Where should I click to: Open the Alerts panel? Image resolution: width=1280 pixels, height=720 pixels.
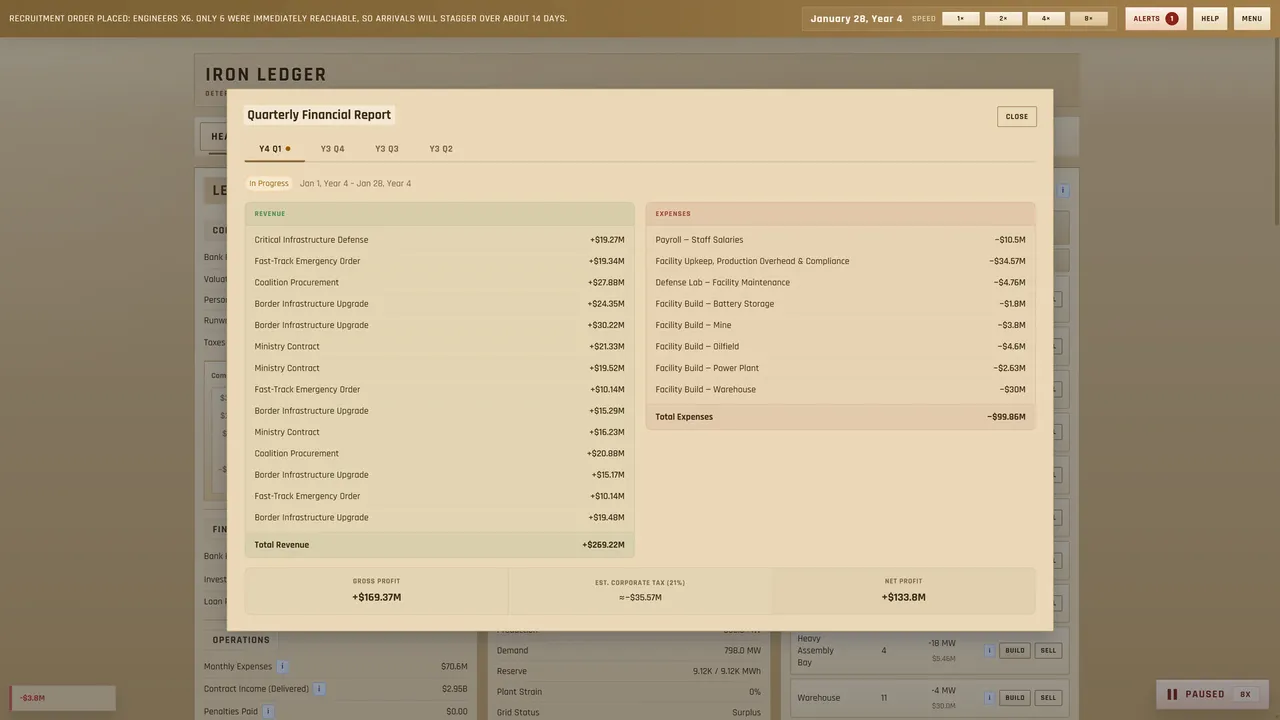coord(1156,18)
